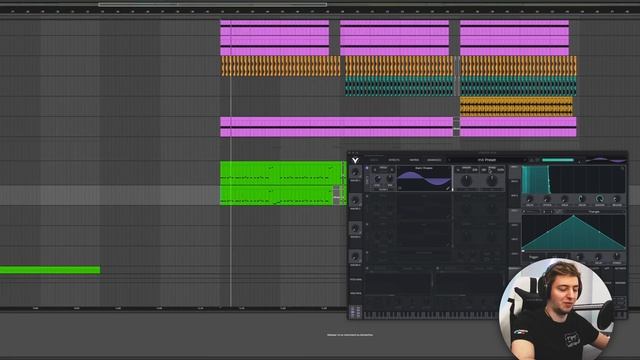Image resolution: width=640 pixels, height=360 pixels.
Task: Open the Triangle LFO shape preset selector
Action: point(594,211)
